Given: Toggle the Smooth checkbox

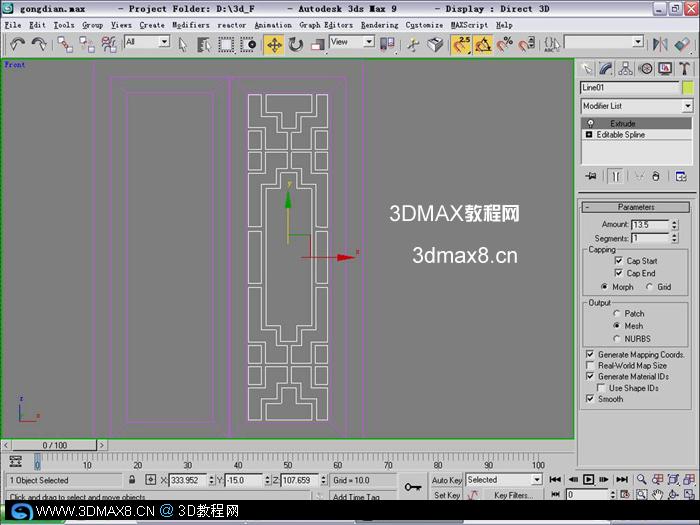Looking at the screenshot, I should pos(590,398).
